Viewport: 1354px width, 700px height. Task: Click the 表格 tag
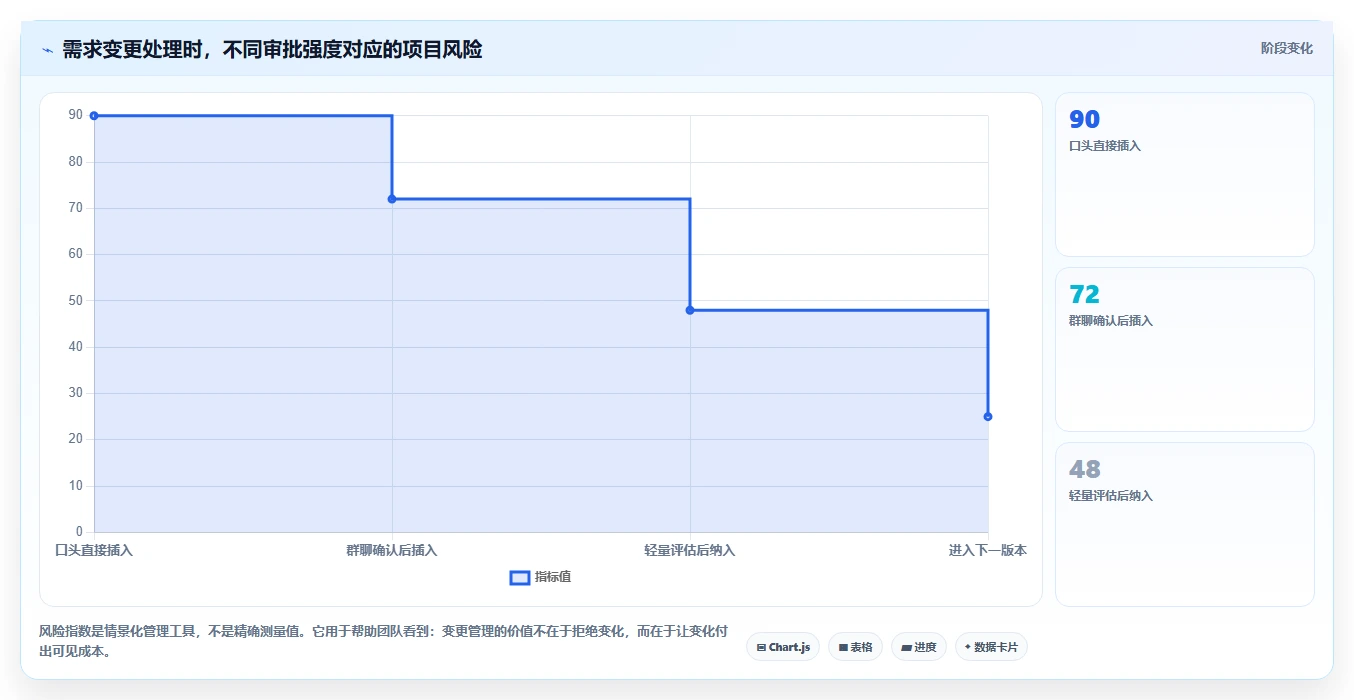[855, 647]
